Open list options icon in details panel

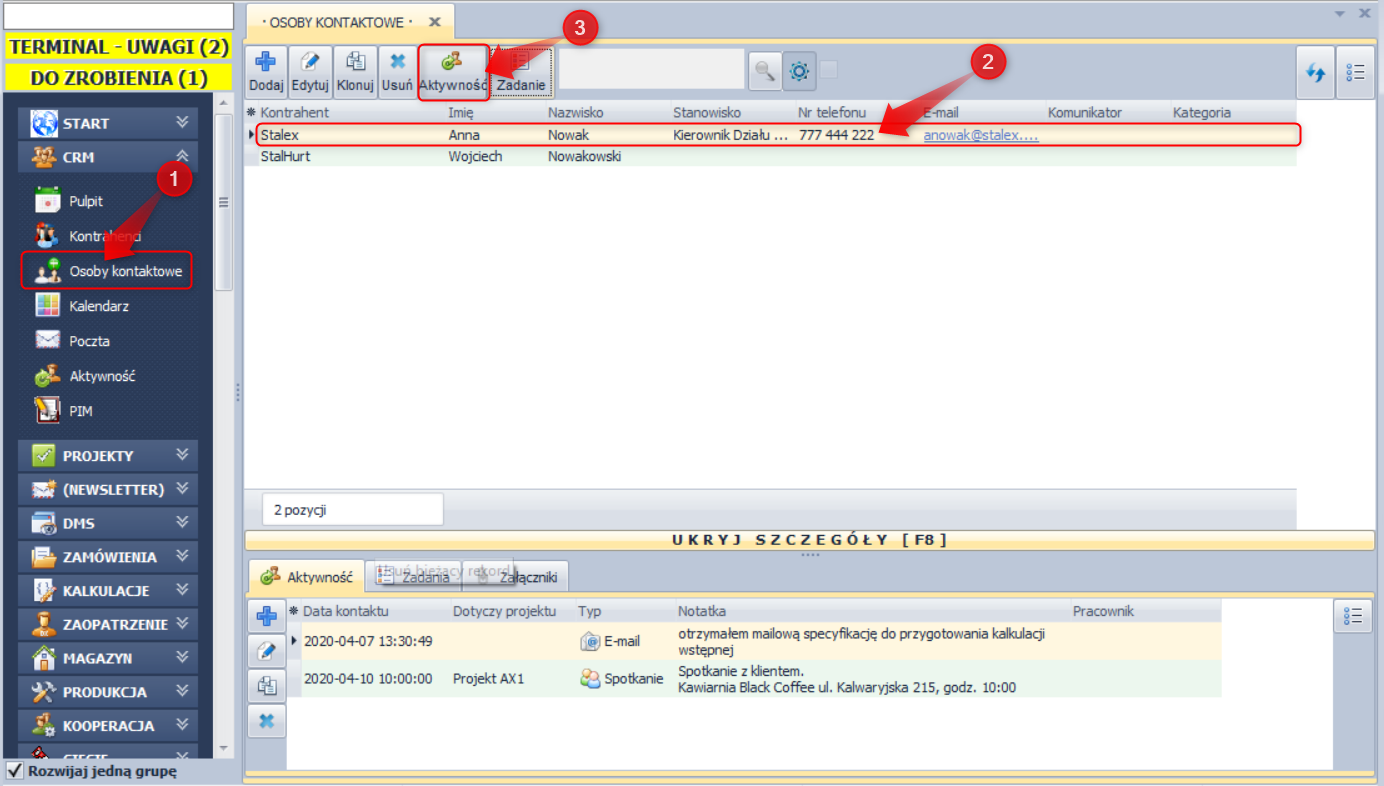click(x=1353, y=617)
